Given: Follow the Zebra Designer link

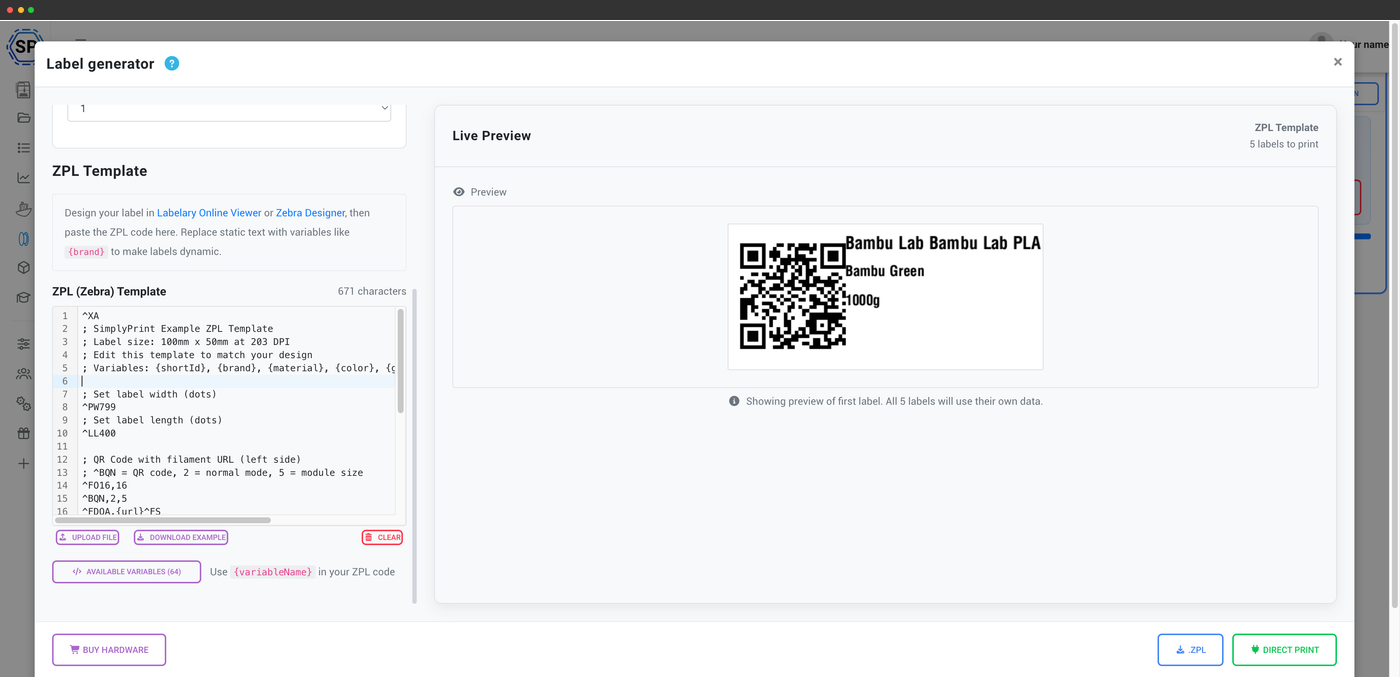Looking at the screenshot, I should click(310, 213).
